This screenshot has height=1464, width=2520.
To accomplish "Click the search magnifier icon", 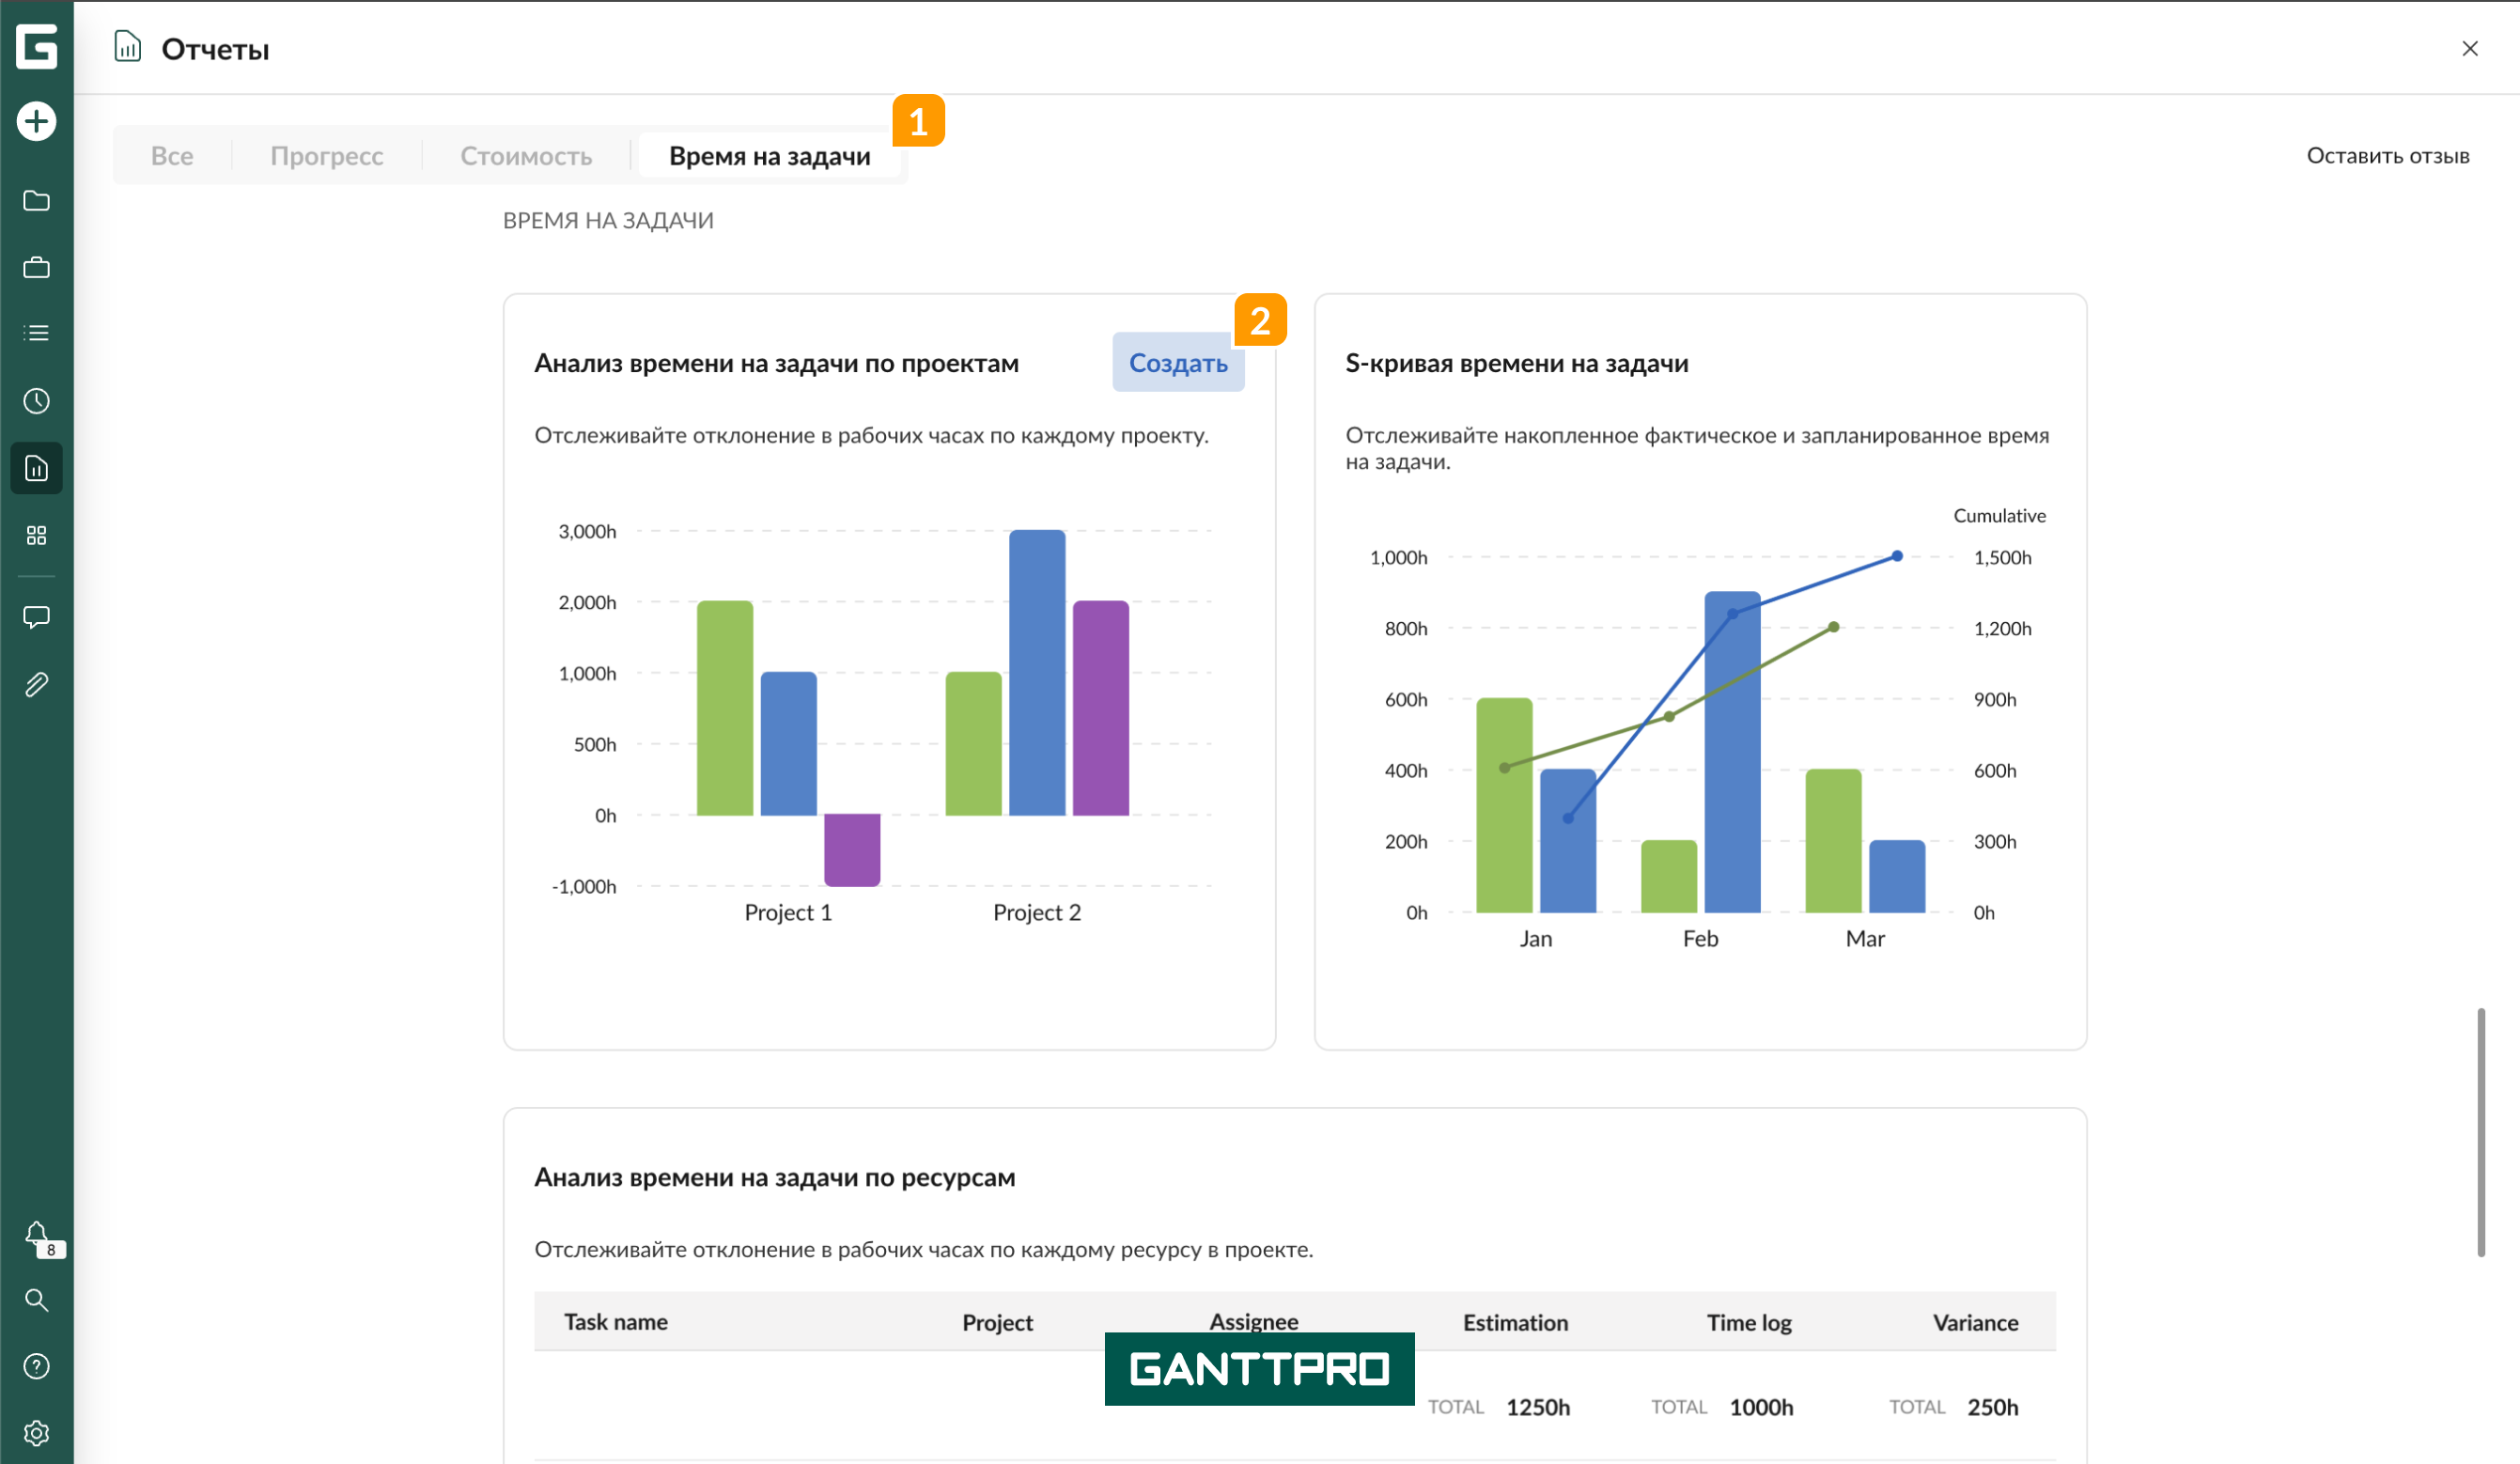I will click(x=37, y=1300).
